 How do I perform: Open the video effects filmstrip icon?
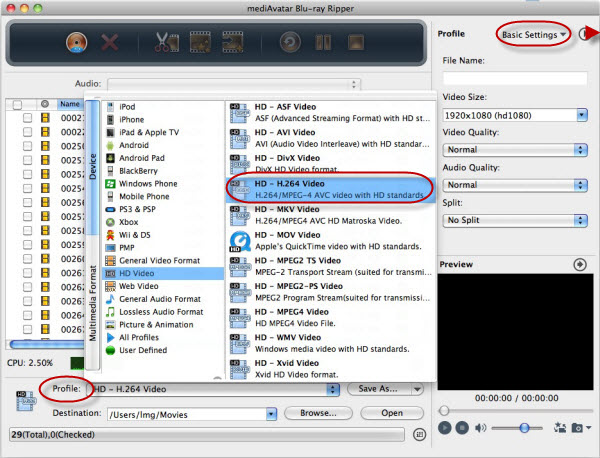[200, 42]
